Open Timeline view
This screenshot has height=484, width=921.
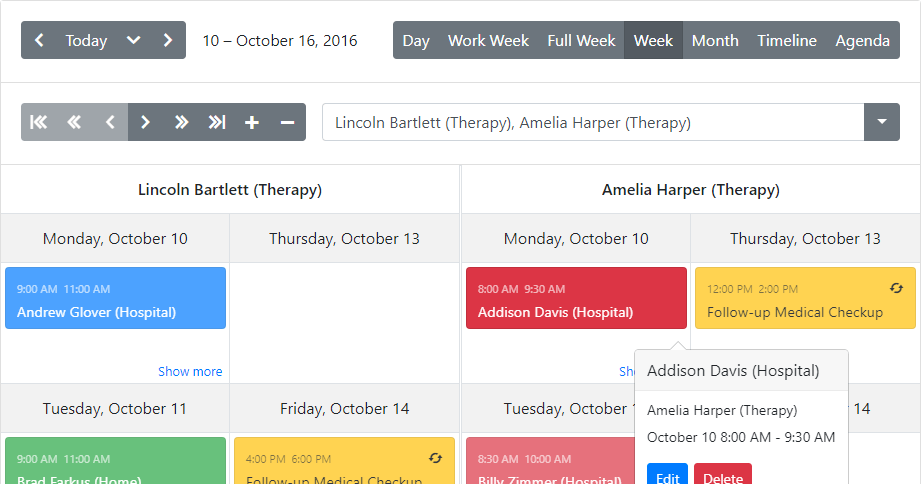pos(786,41)
